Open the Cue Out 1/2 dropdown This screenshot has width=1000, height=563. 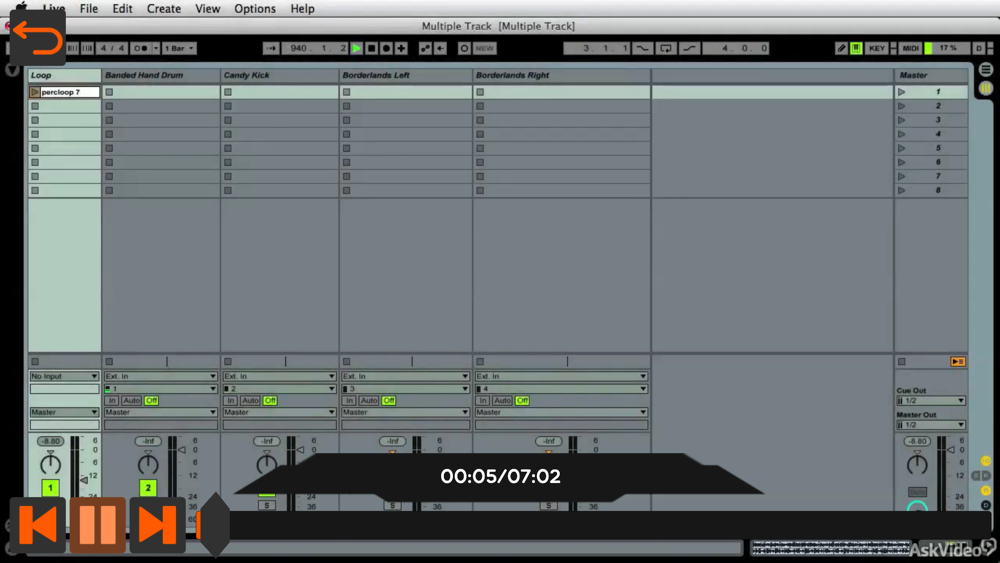point(930,400)
